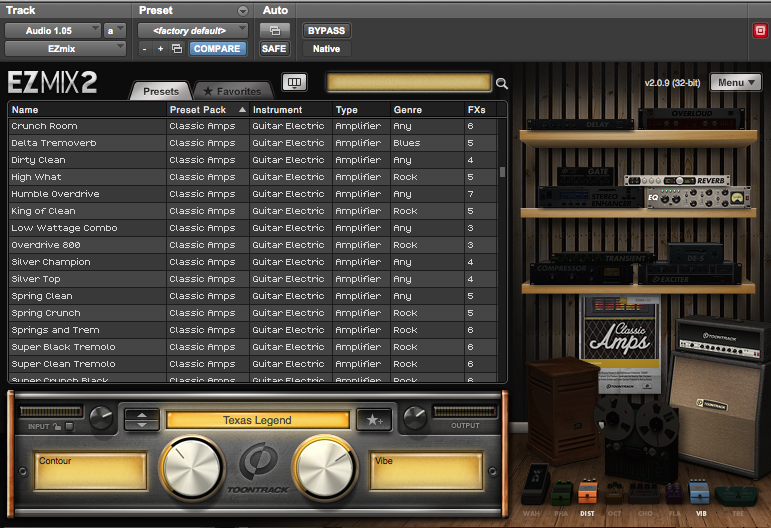Screen dimensions: 771x528
Task: Select the STEREO ENHANCER rack unit
Action: [x=591, y=197]
